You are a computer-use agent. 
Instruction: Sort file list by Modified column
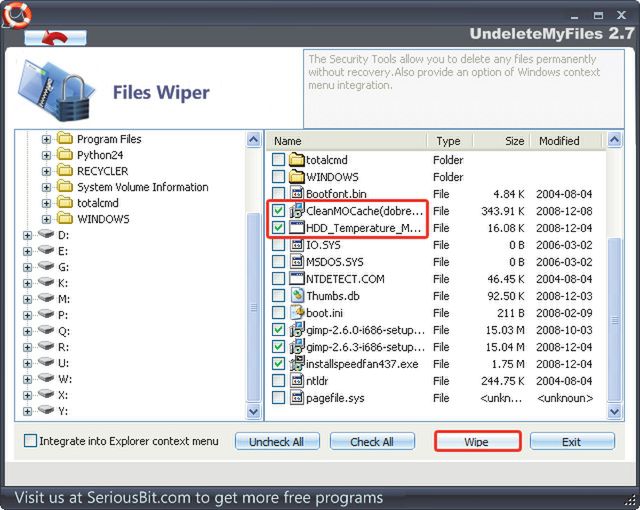566,141
